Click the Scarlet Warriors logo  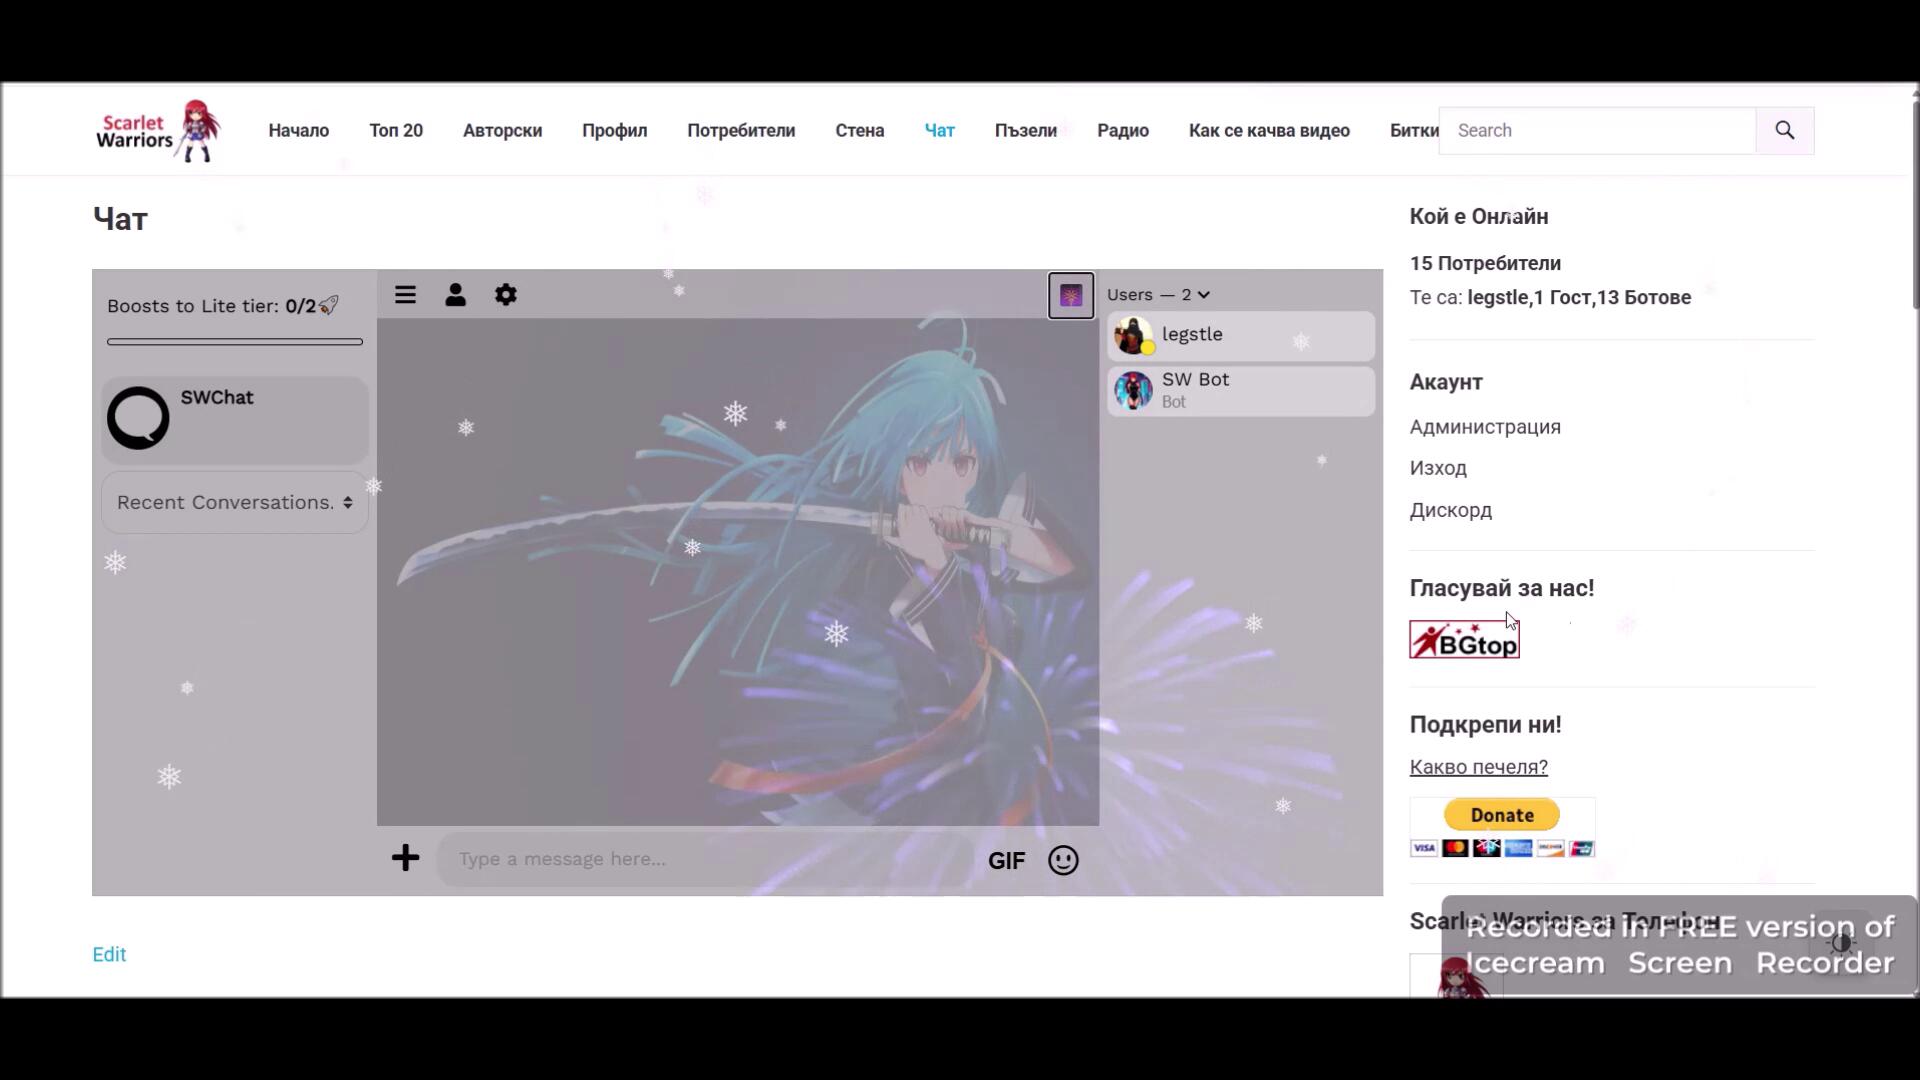tap(158, 131)
